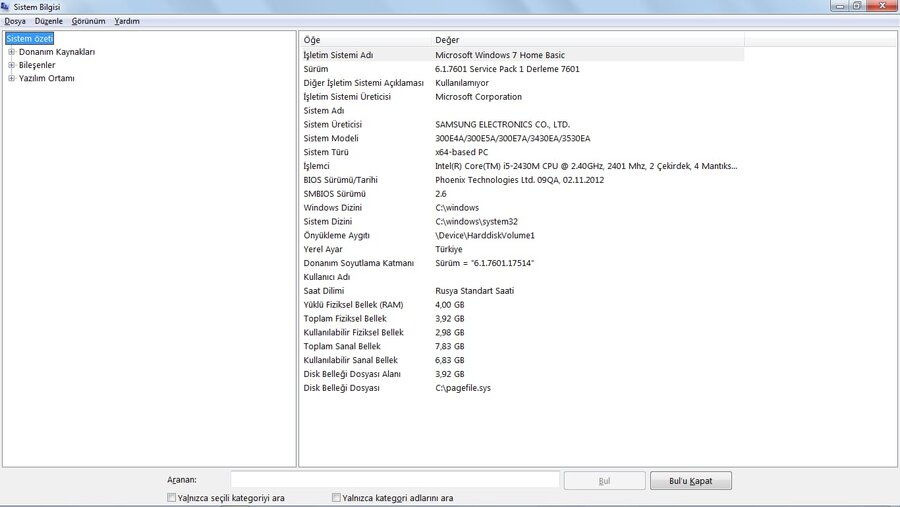Select Disk Belleği Dosyası Alanı row
This screenshot has width=900, height=507.
[x=522, y=374]
